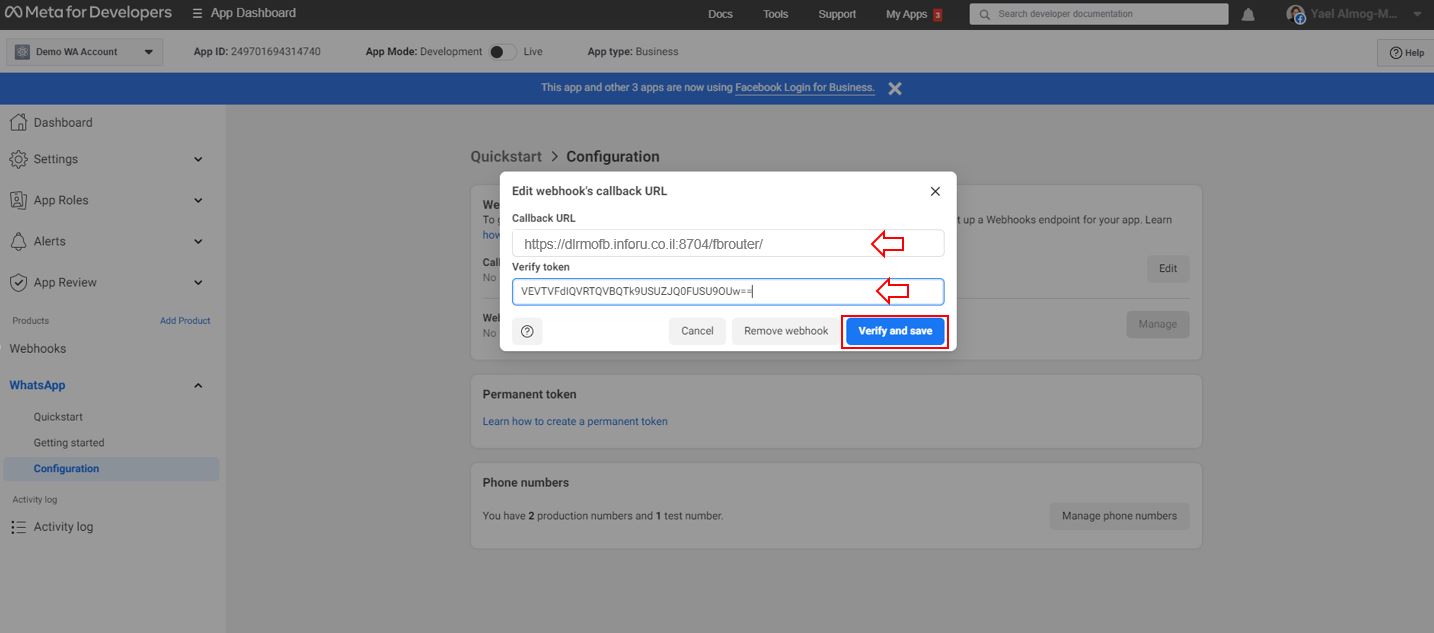This screenshot has width=1434, height=633.
Task: Click the App type: Business label
Action: coord(633,52)
